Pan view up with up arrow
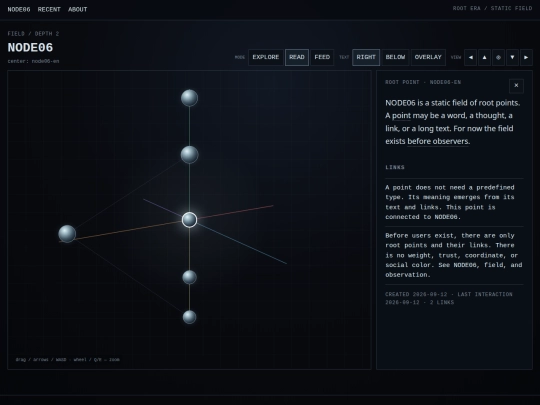540x405 pixels. pos(485,58)
